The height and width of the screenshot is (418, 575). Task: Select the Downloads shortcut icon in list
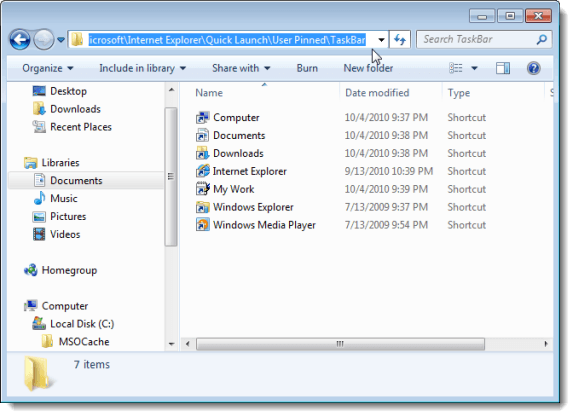point(202,154)
